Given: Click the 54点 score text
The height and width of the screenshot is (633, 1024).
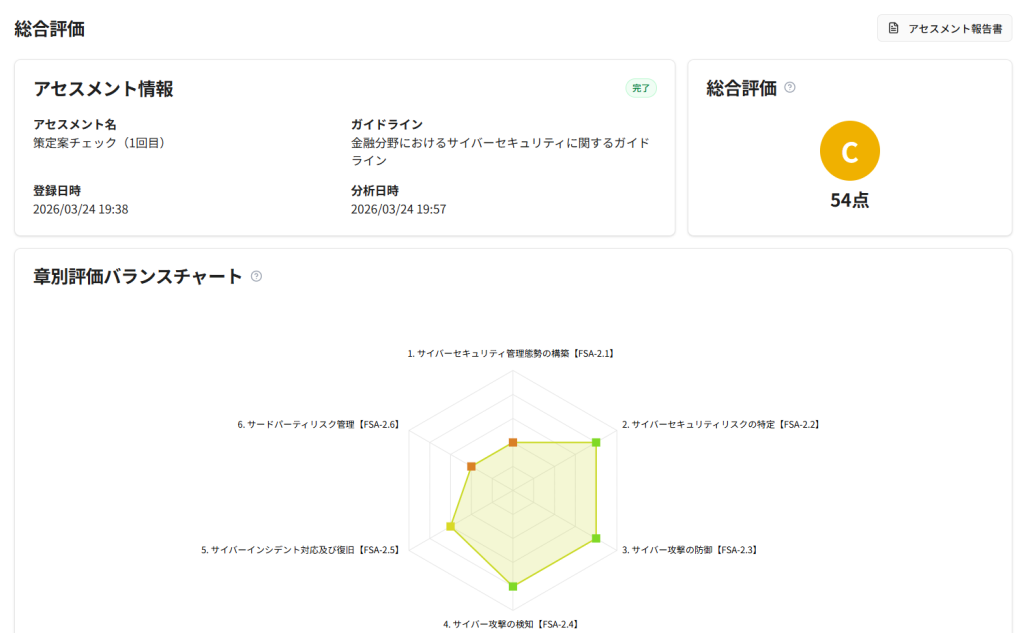Looking at the screenshot, I should pyautogui.click(x=849, y=200).
